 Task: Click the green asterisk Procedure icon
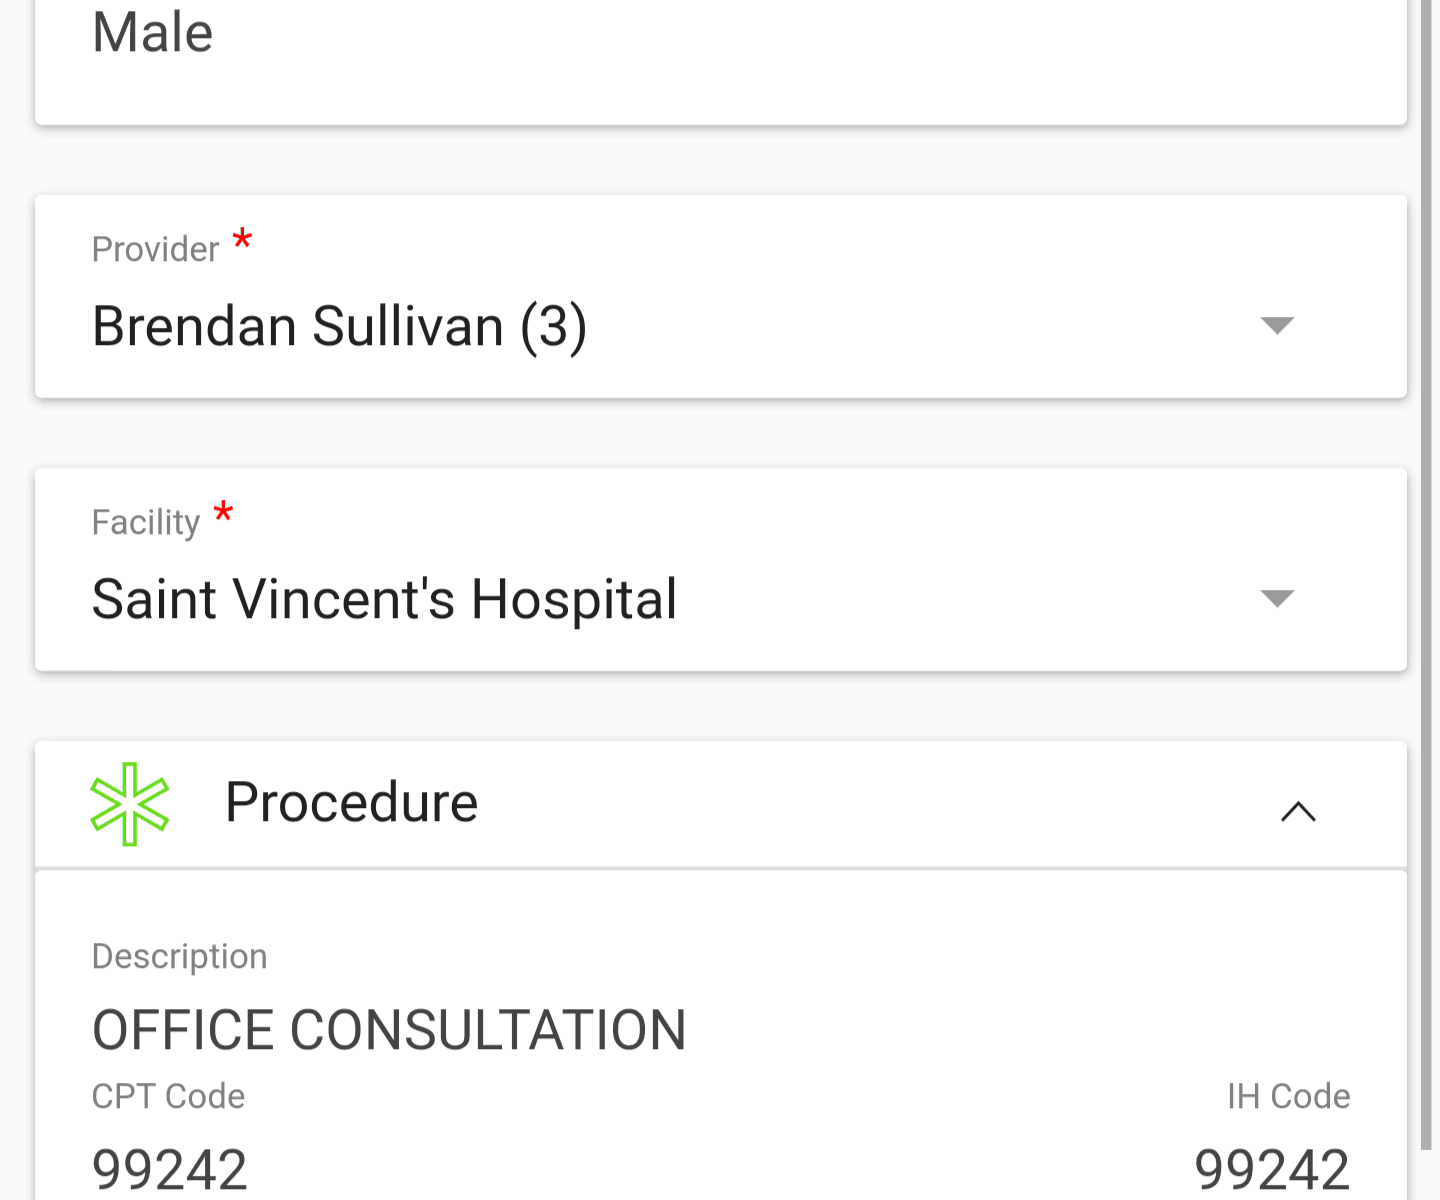click(130, 804)
